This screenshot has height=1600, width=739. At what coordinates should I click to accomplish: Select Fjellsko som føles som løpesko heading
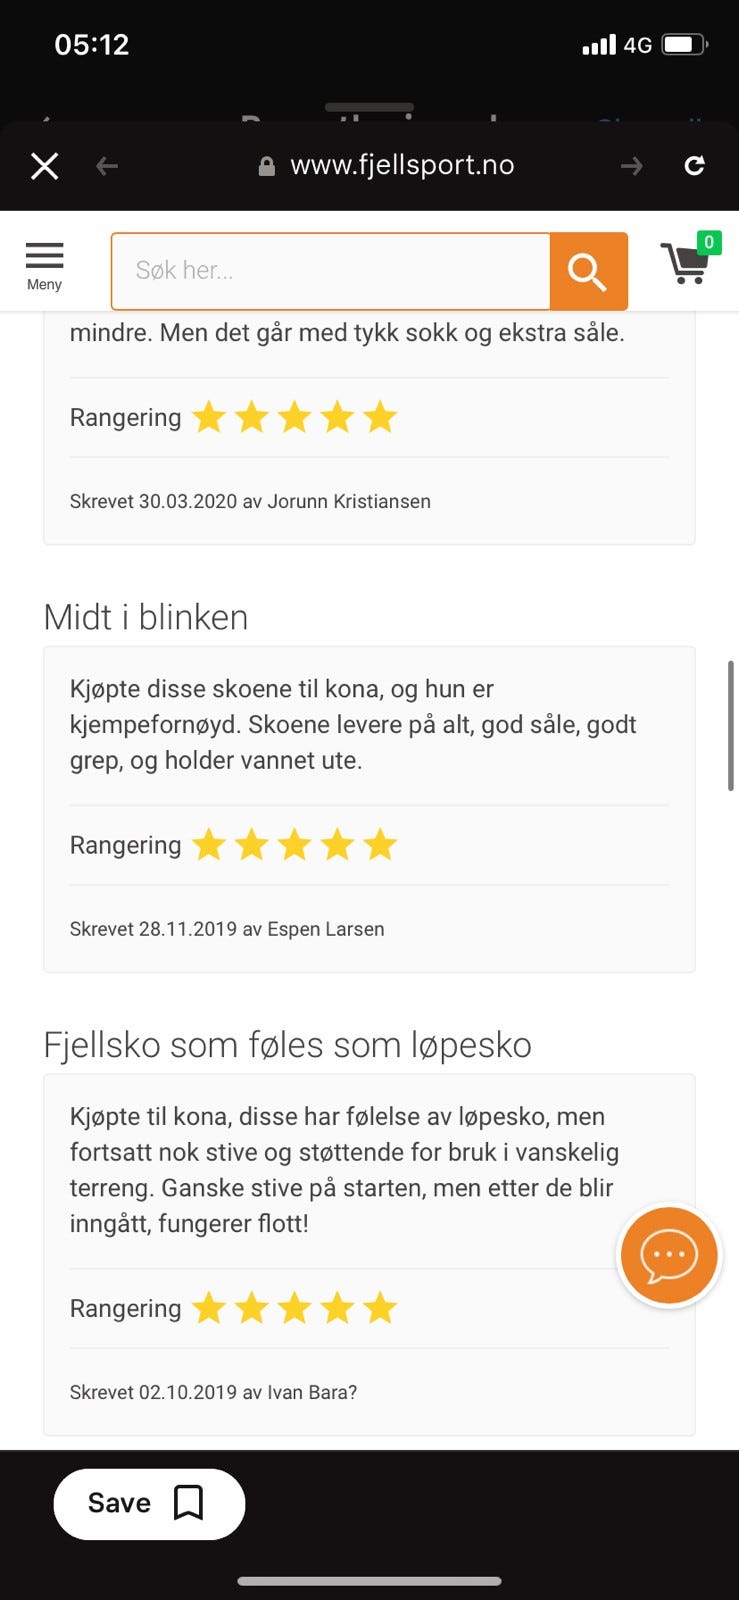(x=288, y=1045)
